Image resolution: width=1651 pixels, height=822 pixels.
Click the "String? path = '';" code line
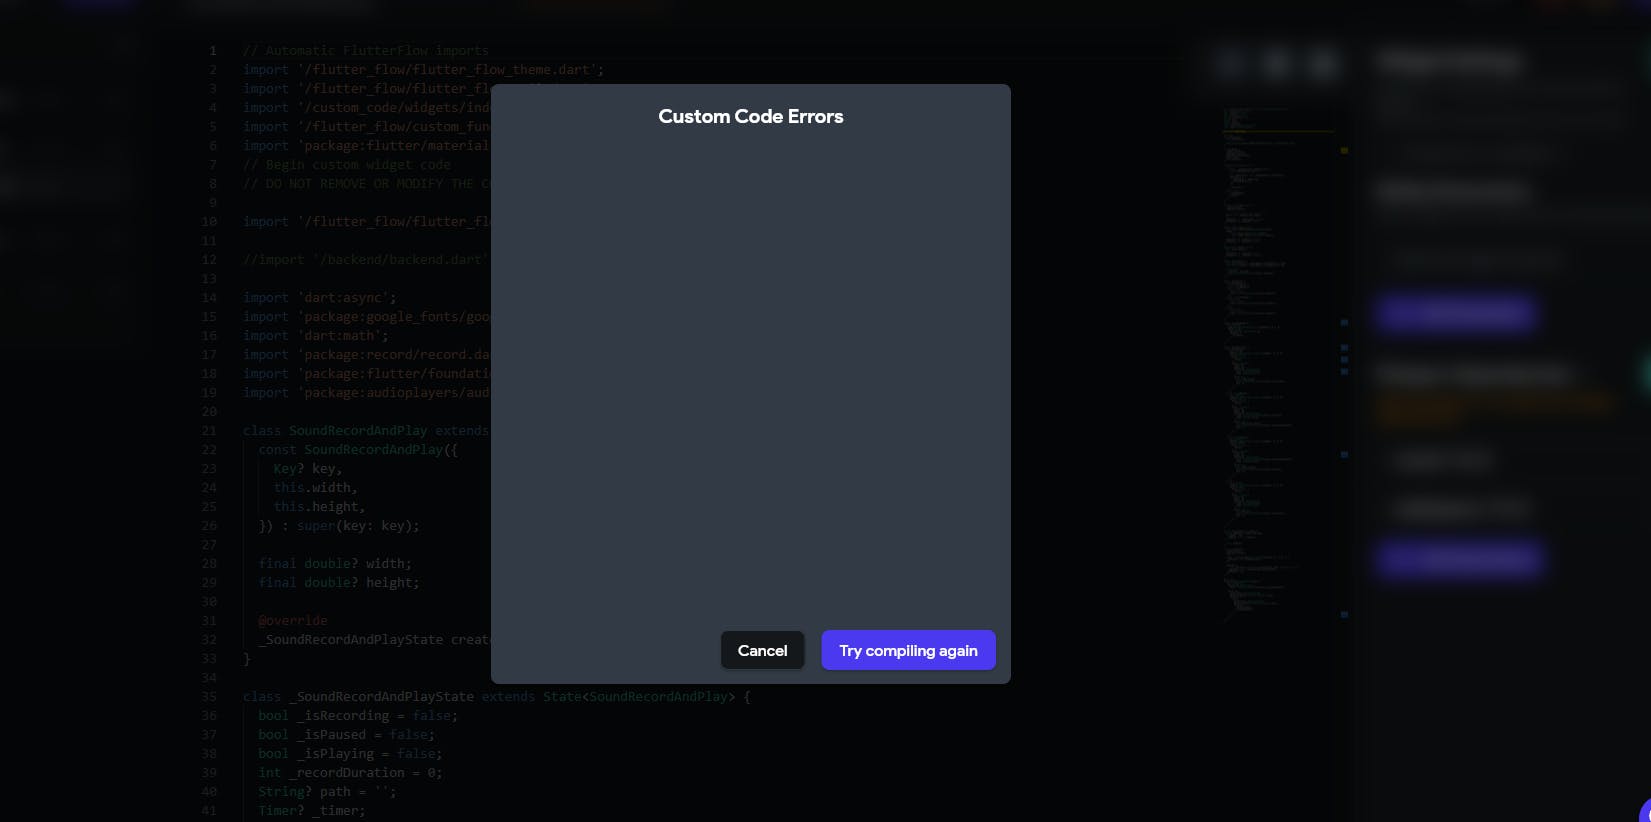tap(328, 791)
